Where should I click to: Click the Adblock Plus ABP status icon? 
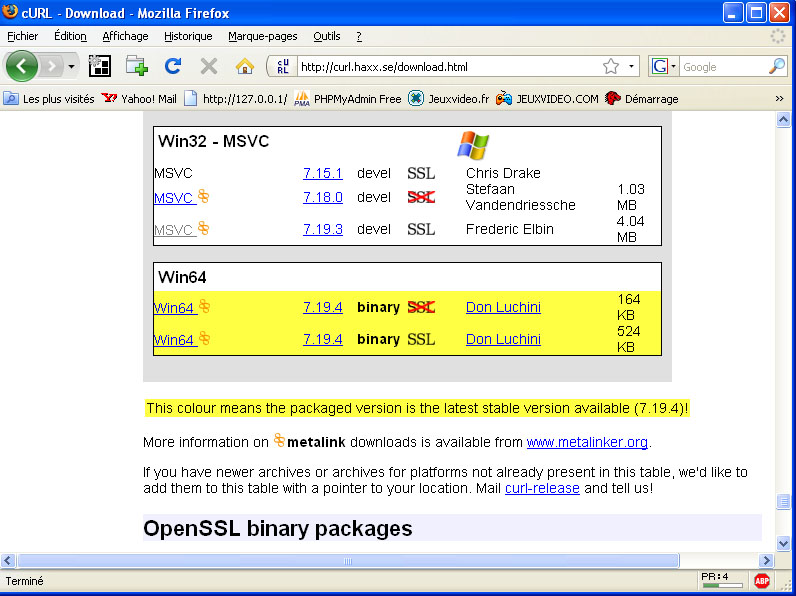point(762,581)
